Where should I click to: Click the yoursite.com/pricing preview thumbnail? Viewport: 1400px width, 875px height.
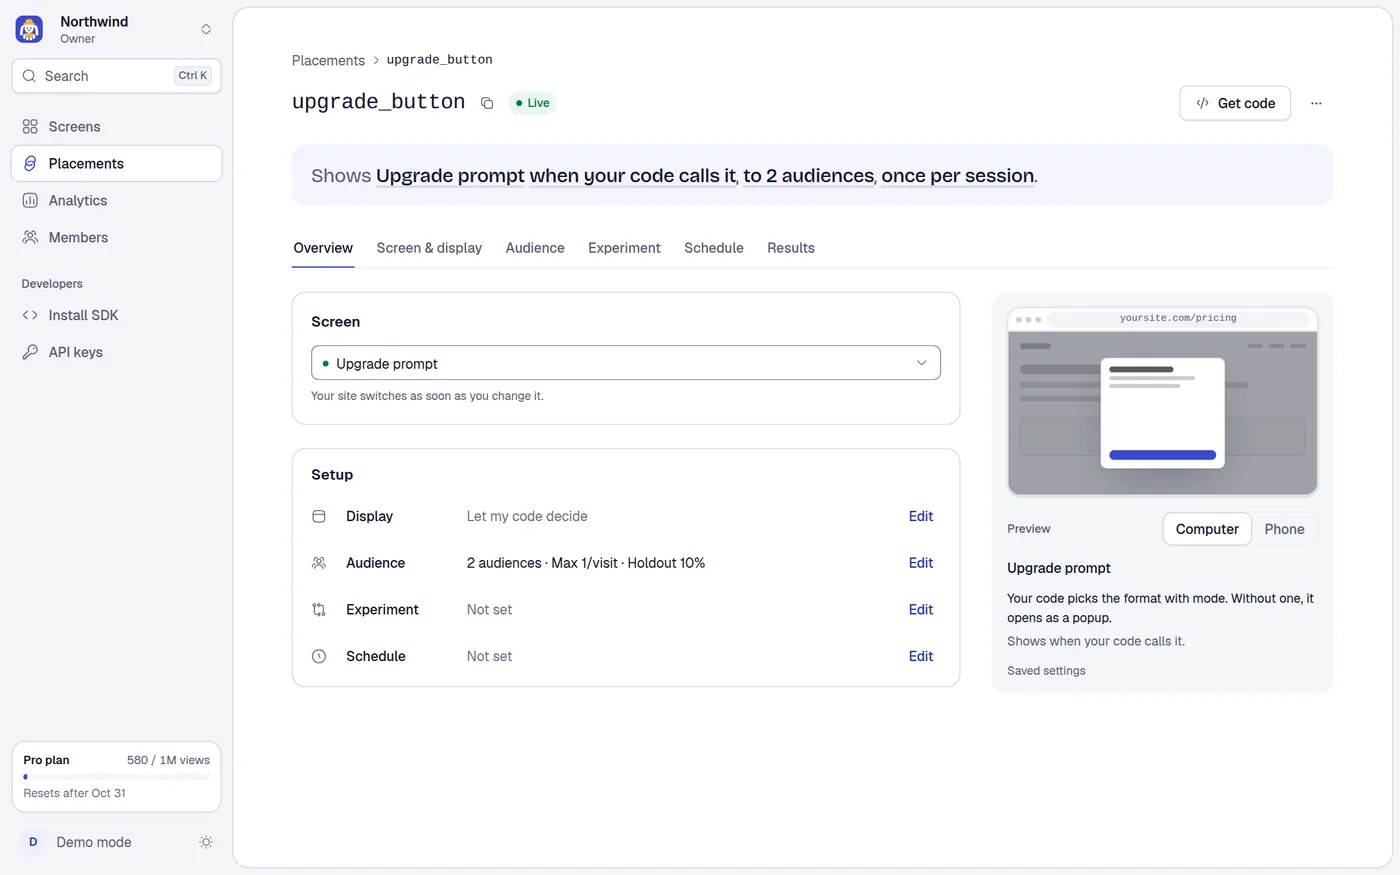click(1162, 401)
